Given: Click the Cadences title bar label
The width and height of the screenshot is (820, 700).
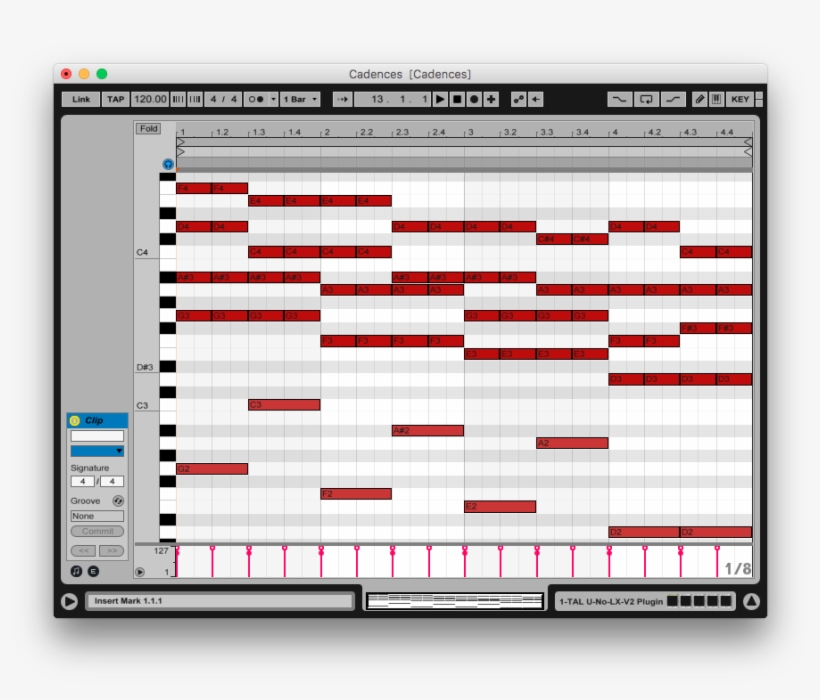Looking at the screenshot, I should tap(410, 74).
